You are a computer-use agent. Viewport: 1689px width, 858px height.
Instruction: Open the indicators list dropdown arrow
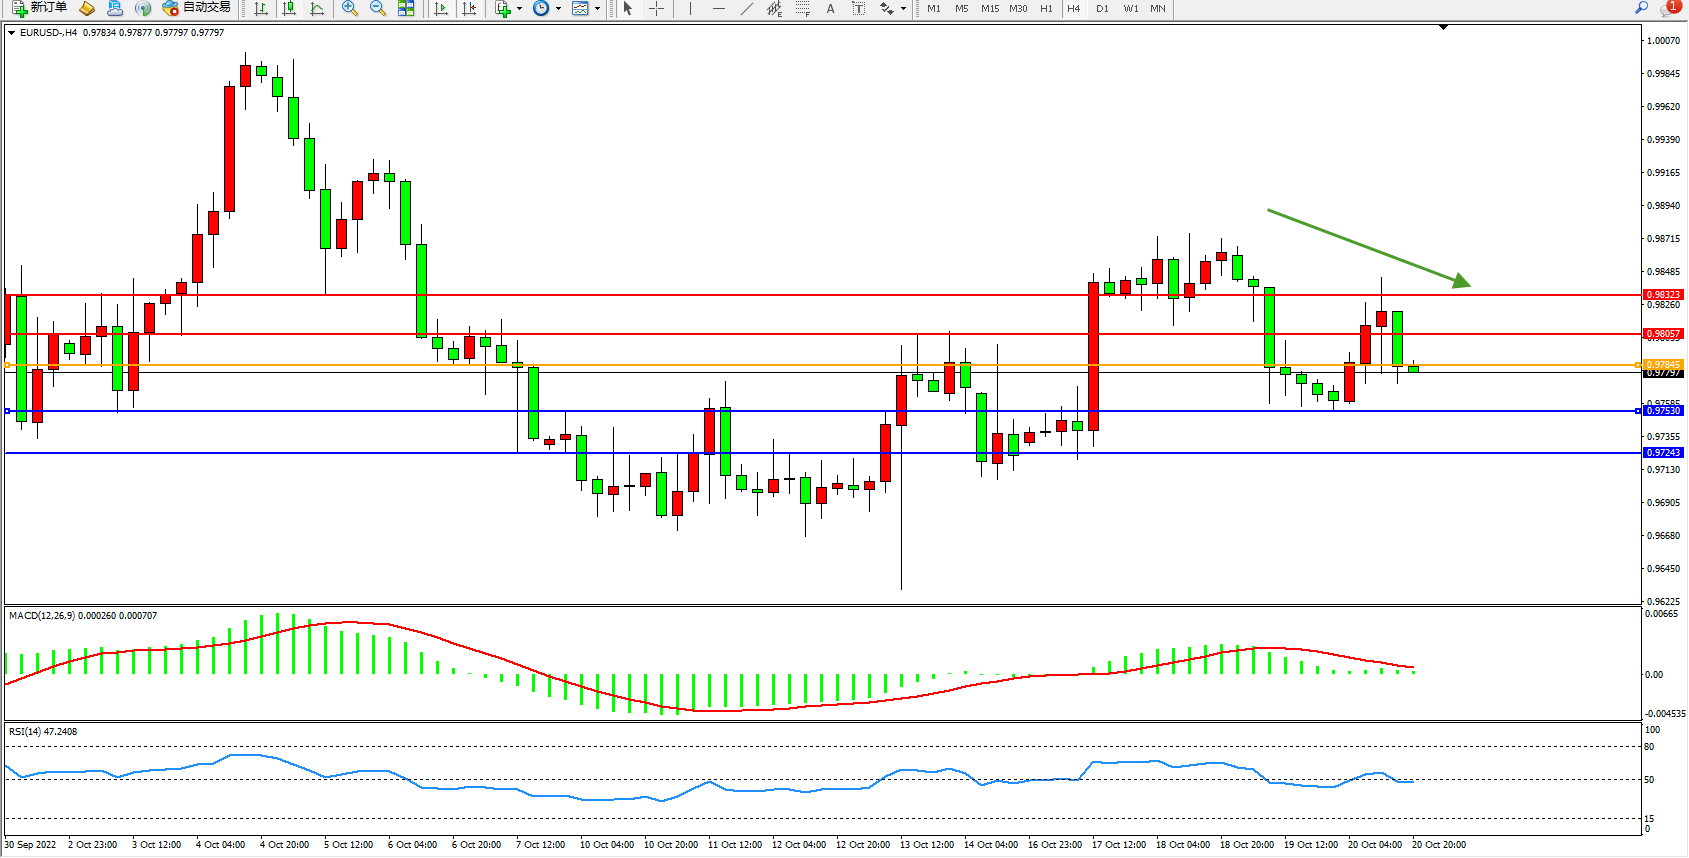(x=519, y=9)
